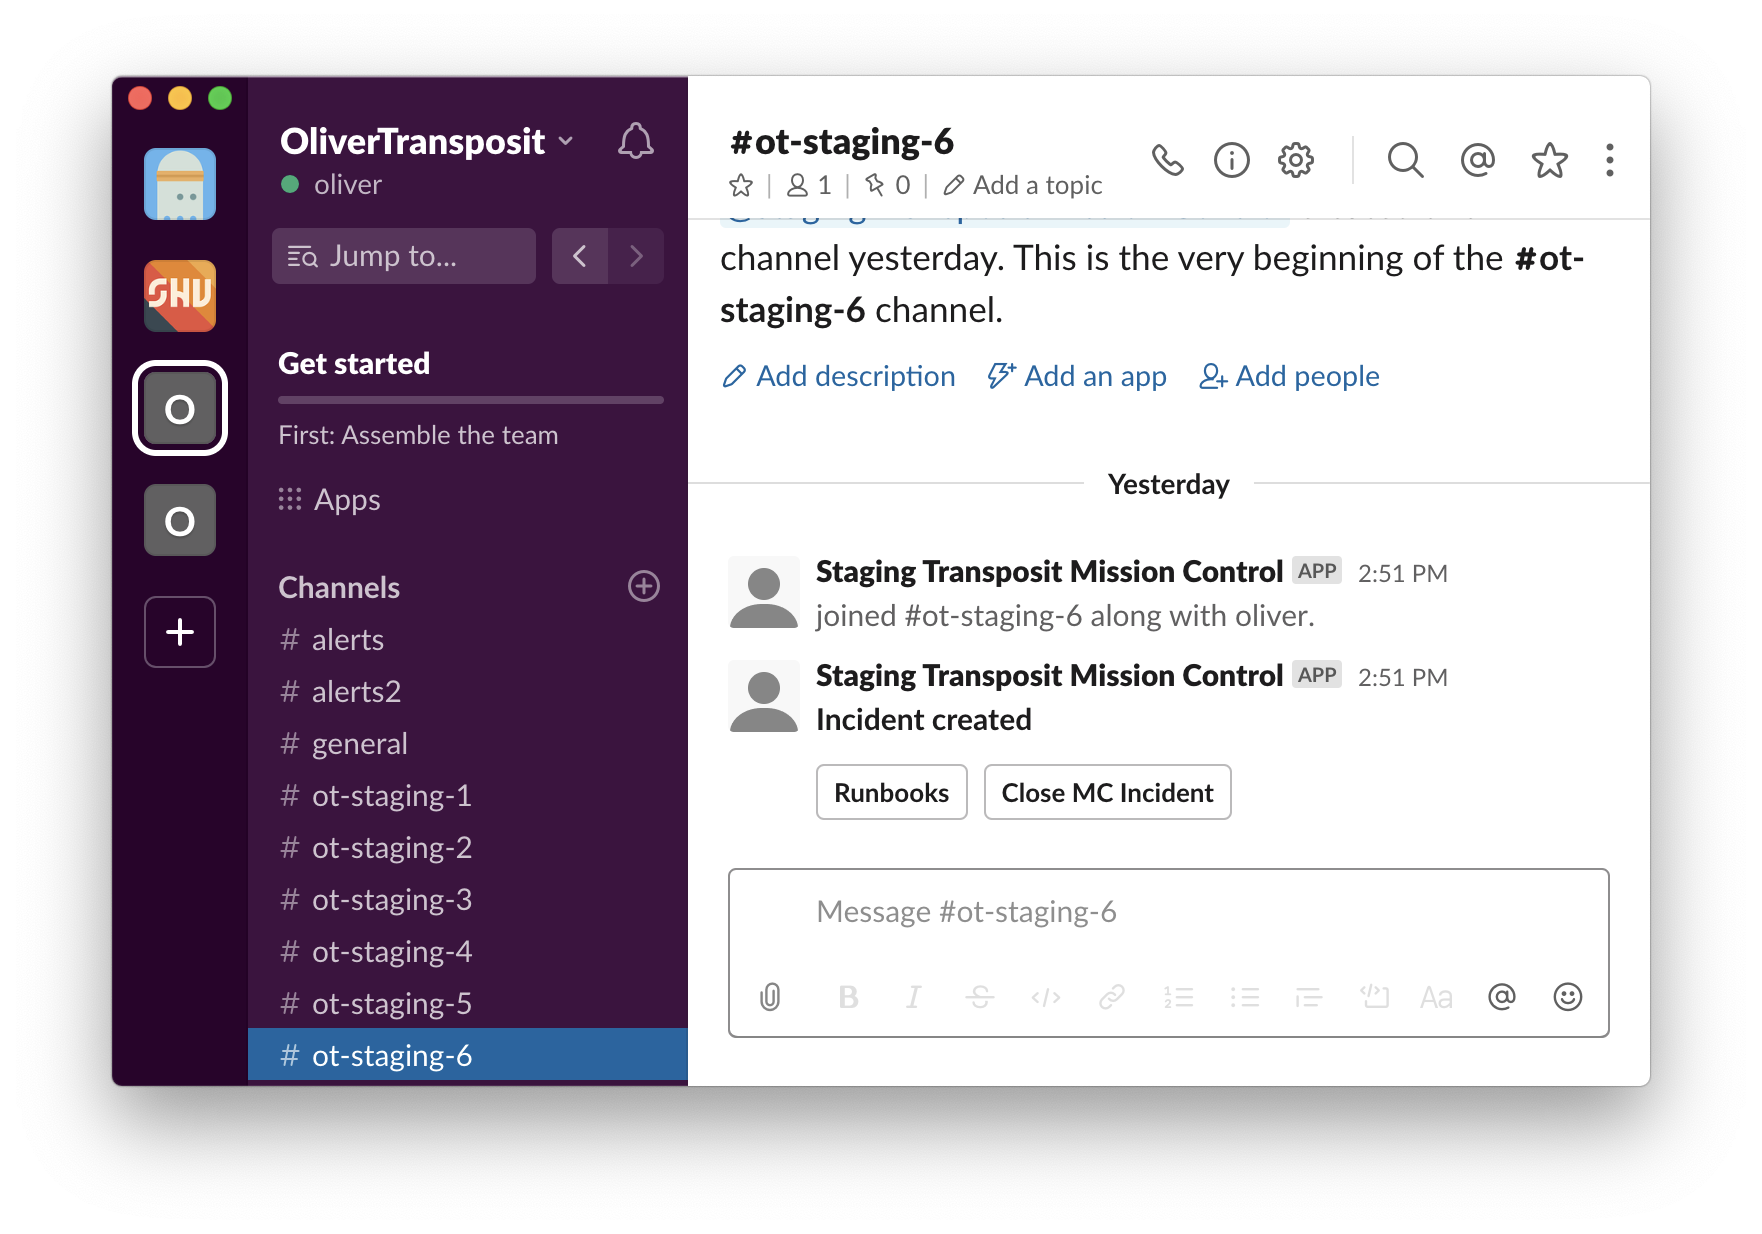Start a numbered list
This screenshot has width=1762, height=1234.
click(1179, 997)
